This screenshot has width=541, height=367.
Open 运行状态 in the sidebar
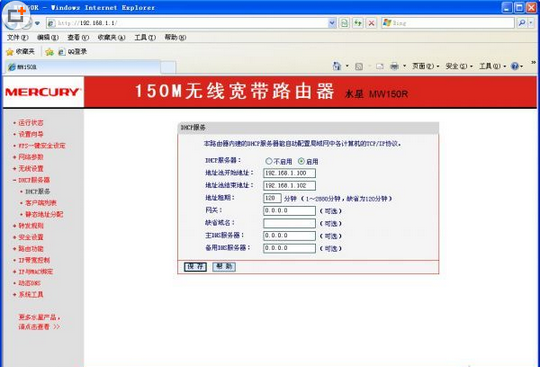pos(31,123)
